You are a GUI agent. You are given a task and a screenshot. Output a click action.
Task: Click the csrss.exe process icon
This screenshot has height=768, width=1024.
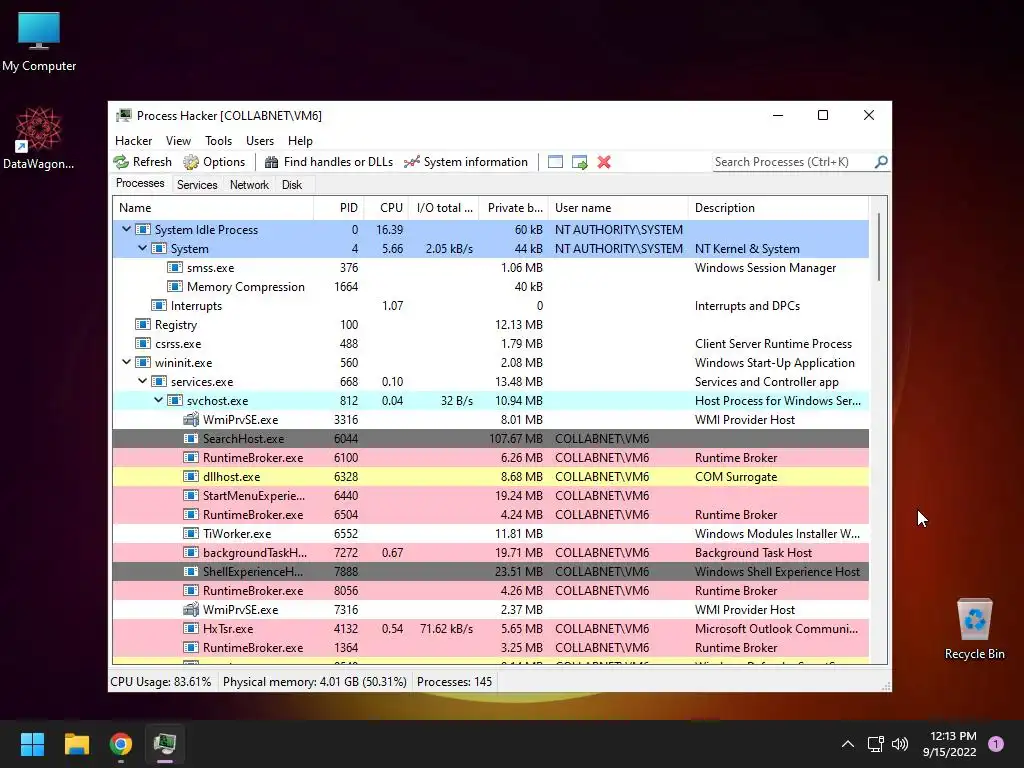pyautogui.click(x=143, y=344)
